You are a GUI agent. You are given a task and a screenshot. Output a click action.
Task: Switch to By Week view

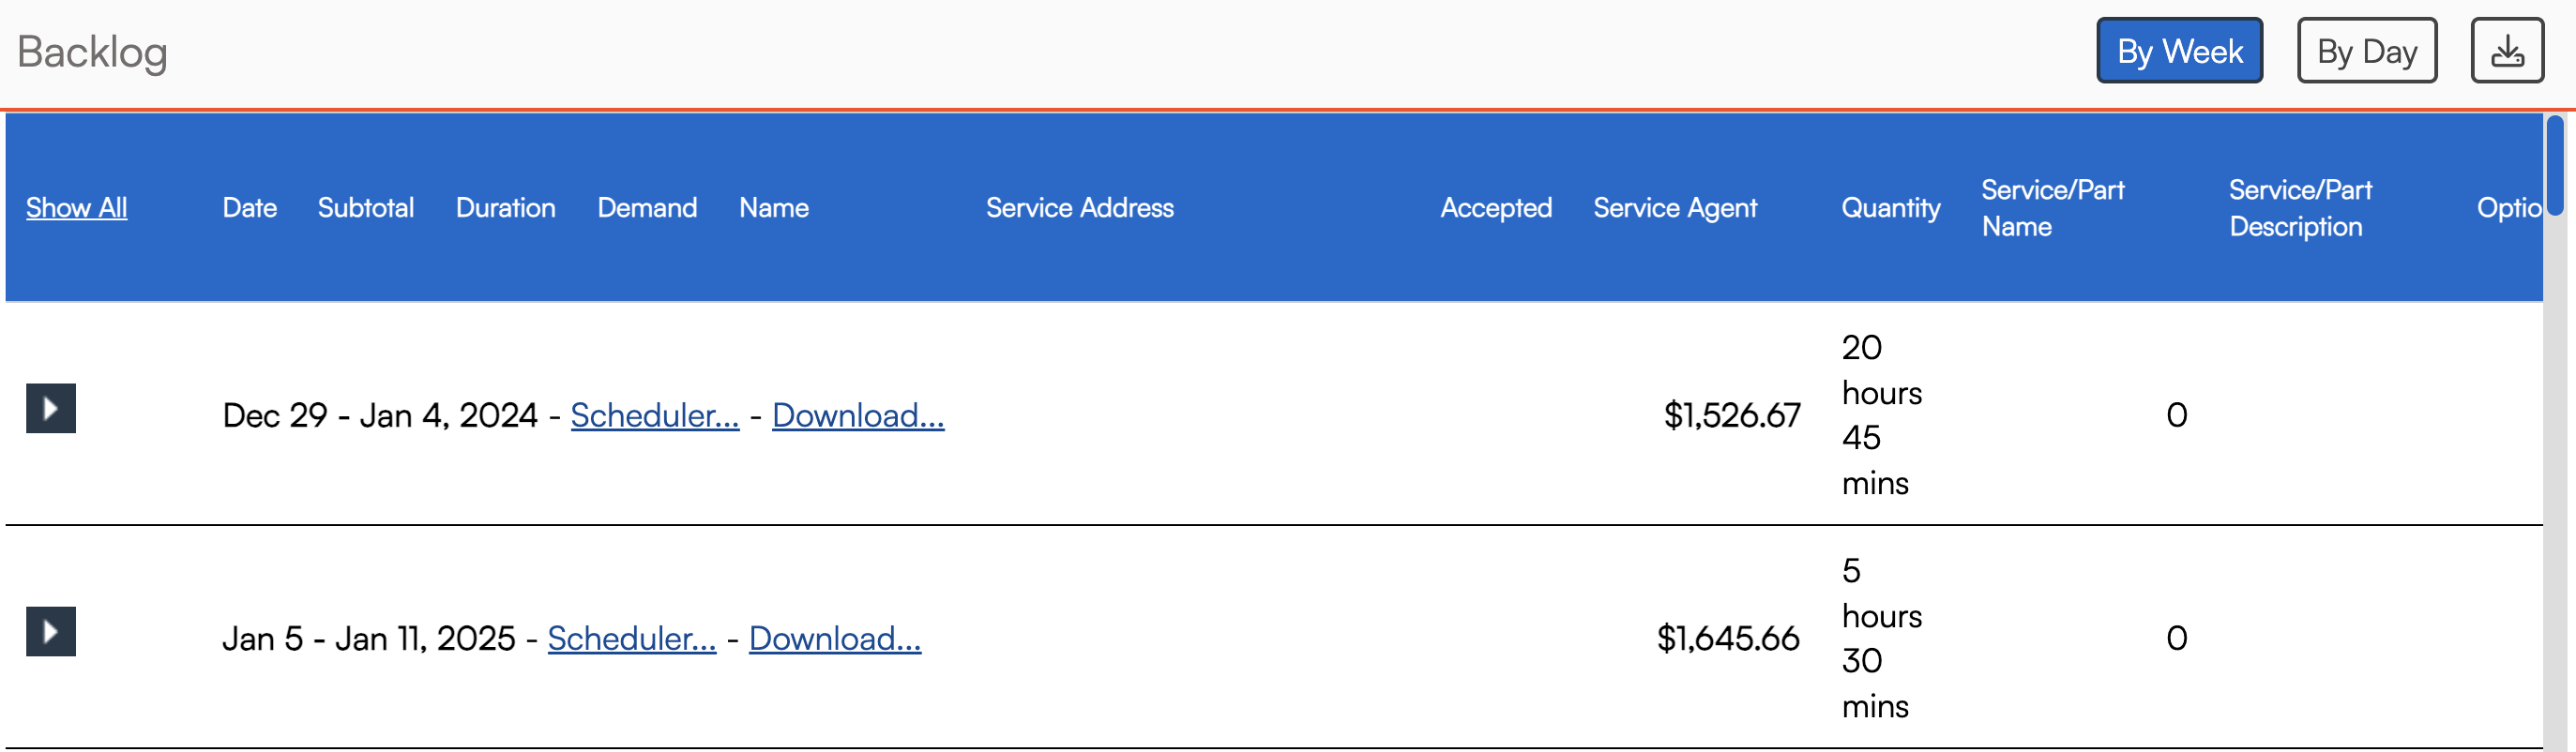pos(2178,51)
